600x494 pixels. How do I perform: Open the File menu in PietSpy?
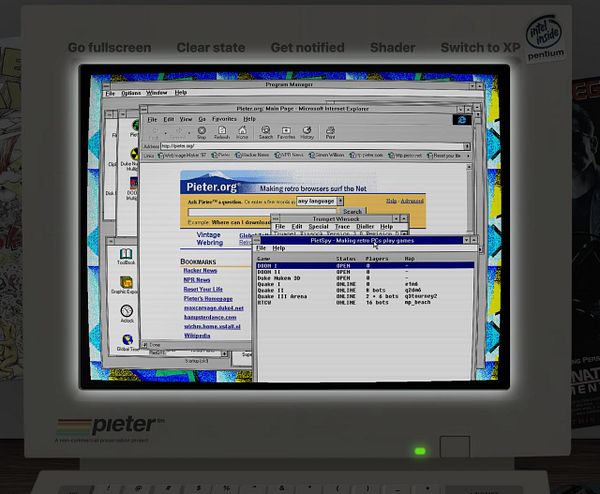tap(261, 248)
